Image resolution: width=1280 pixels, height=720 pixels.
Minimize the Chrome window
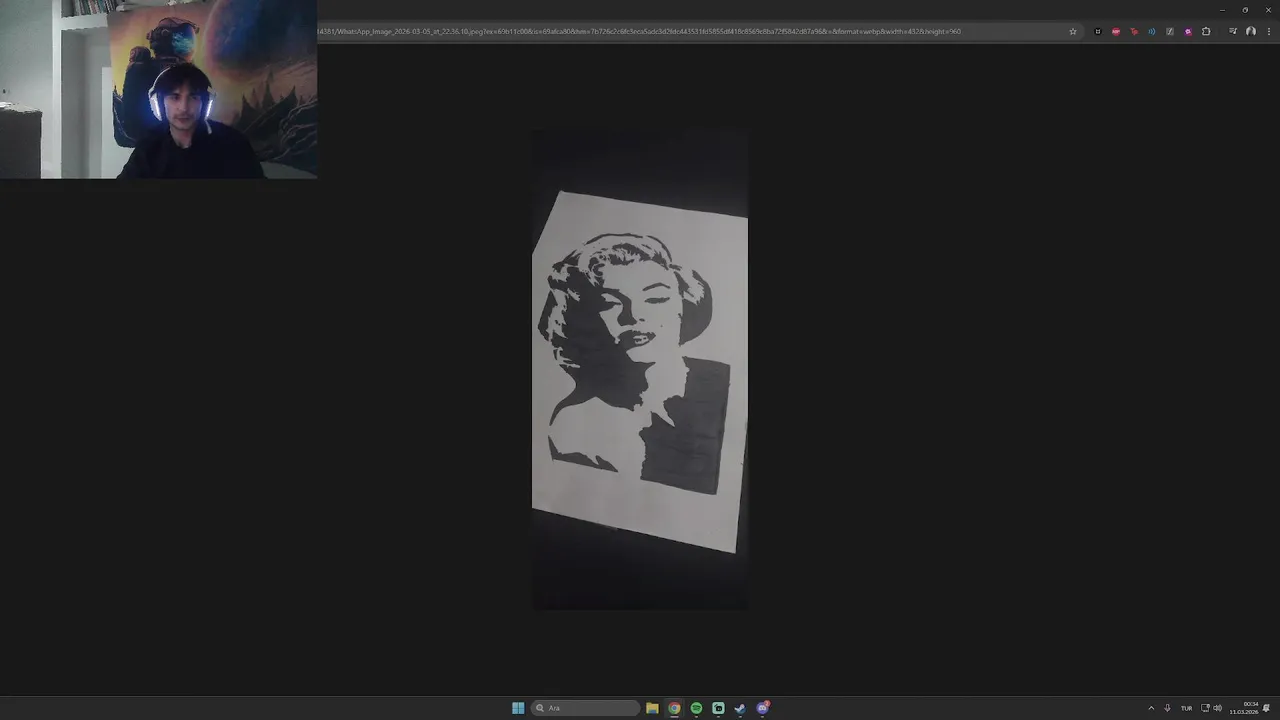1221,10
